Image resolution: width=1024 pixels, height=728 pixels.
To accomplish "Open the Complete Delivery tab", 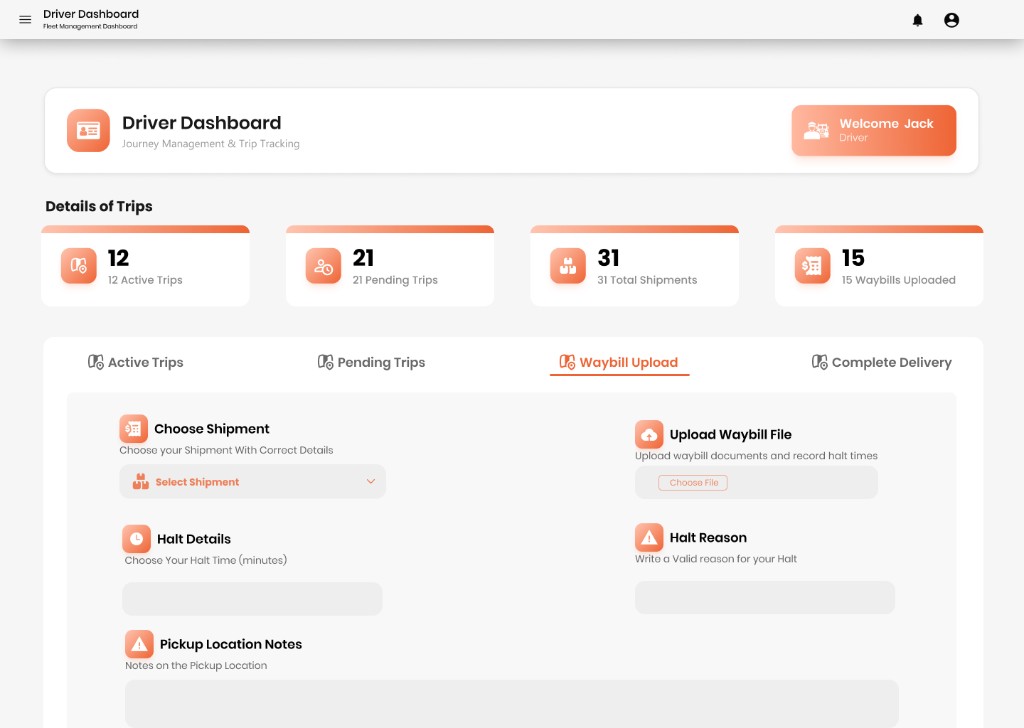I will [x=882, y=362].
